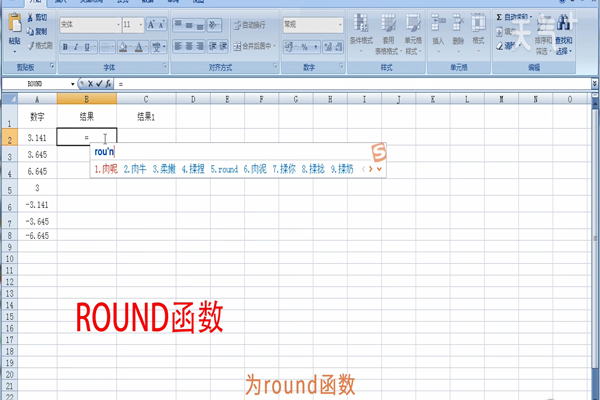The image size is (600, 400).
Task: Cut selection with the scissors icon
Action: [30, 18]
